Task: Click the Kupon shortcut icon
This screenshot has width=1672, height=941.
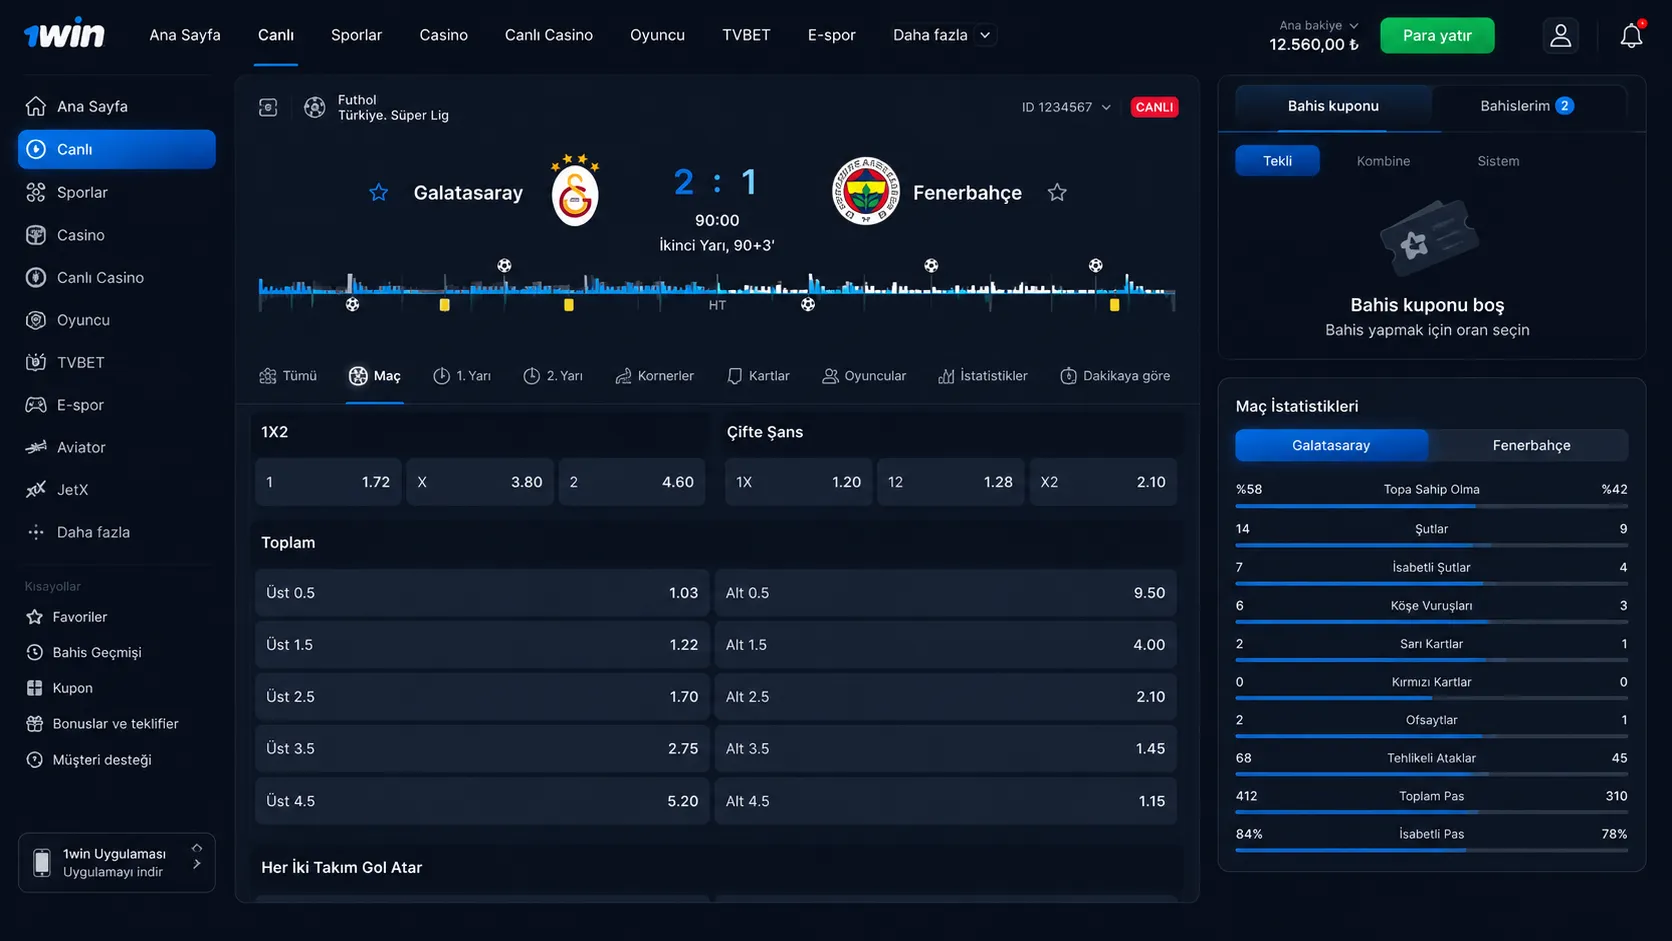Action: pos(35,688)
